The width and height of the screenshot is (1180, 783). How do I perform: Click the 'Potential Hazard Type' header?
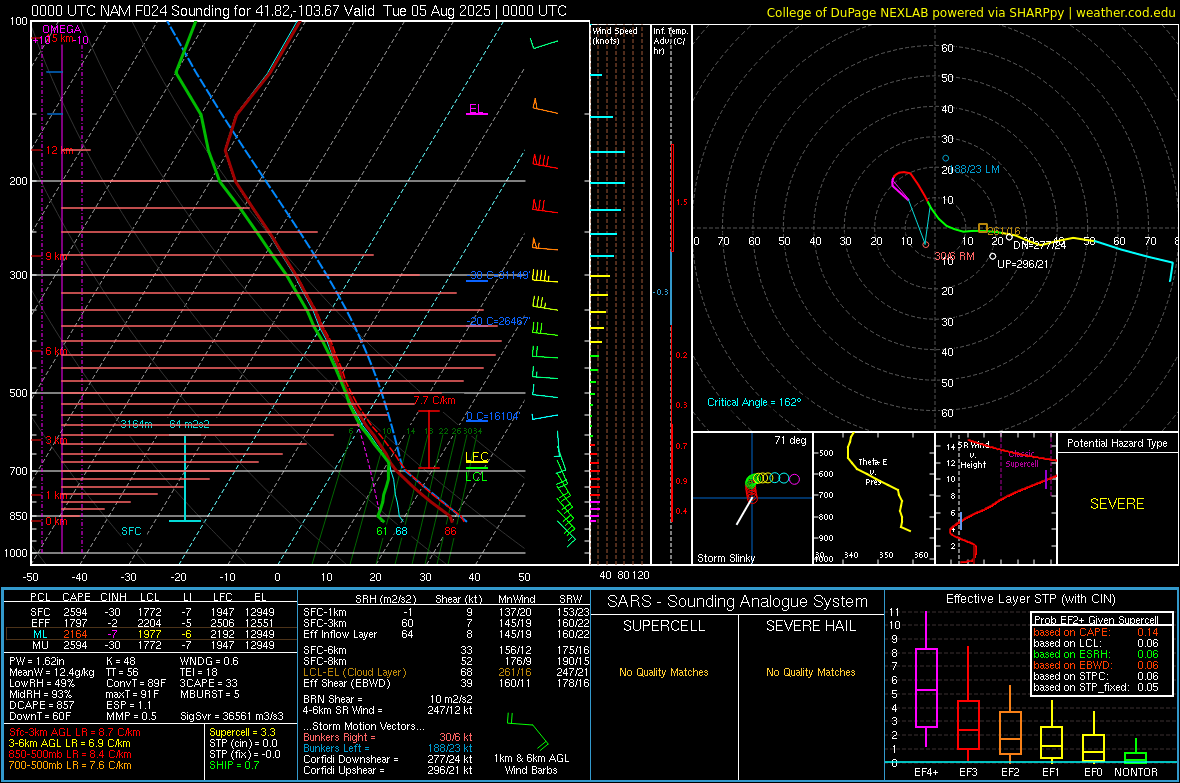[x=1117, y=443]
